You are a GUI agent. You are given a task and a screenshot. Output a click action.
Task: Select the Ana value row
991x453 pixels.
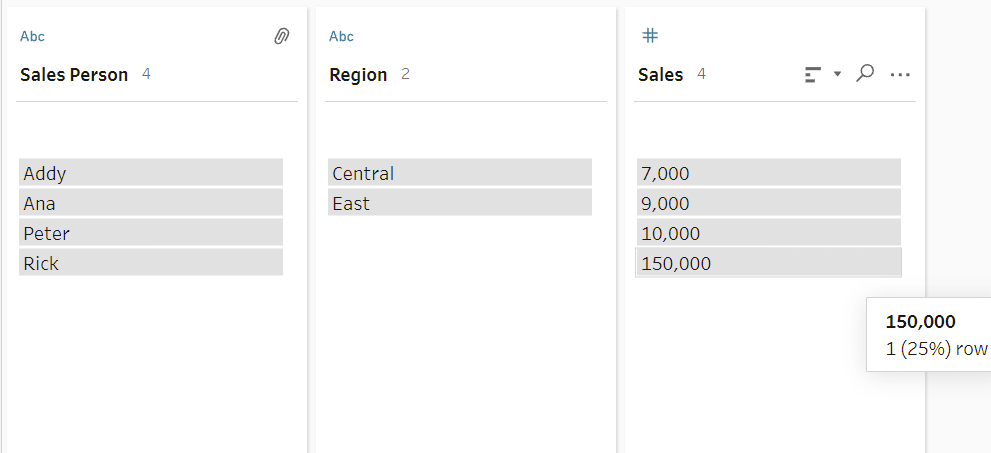(150, 203)
